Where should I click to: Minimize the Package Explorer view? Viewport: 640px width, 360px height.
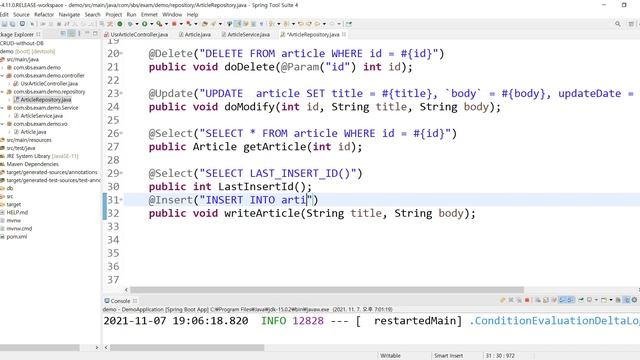(87, 34)
